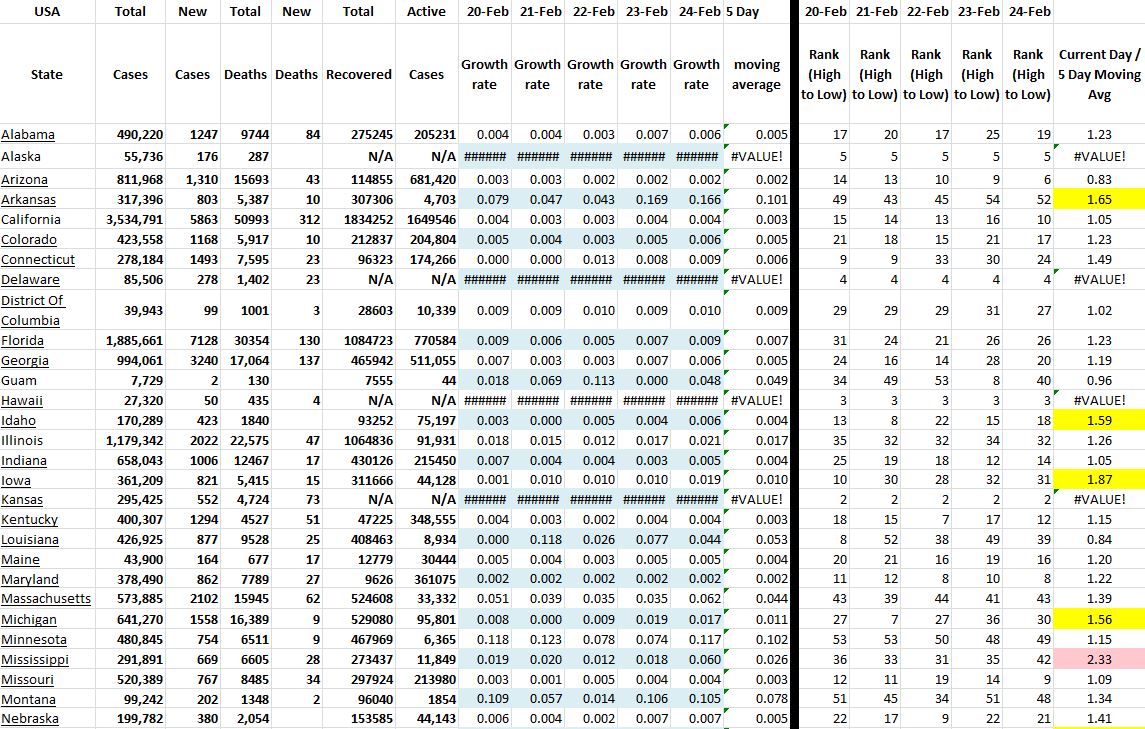The image size is (1145, 729).
Task: Select the yellow 1.87 cell for Iowa
Action: (1098, 480)
